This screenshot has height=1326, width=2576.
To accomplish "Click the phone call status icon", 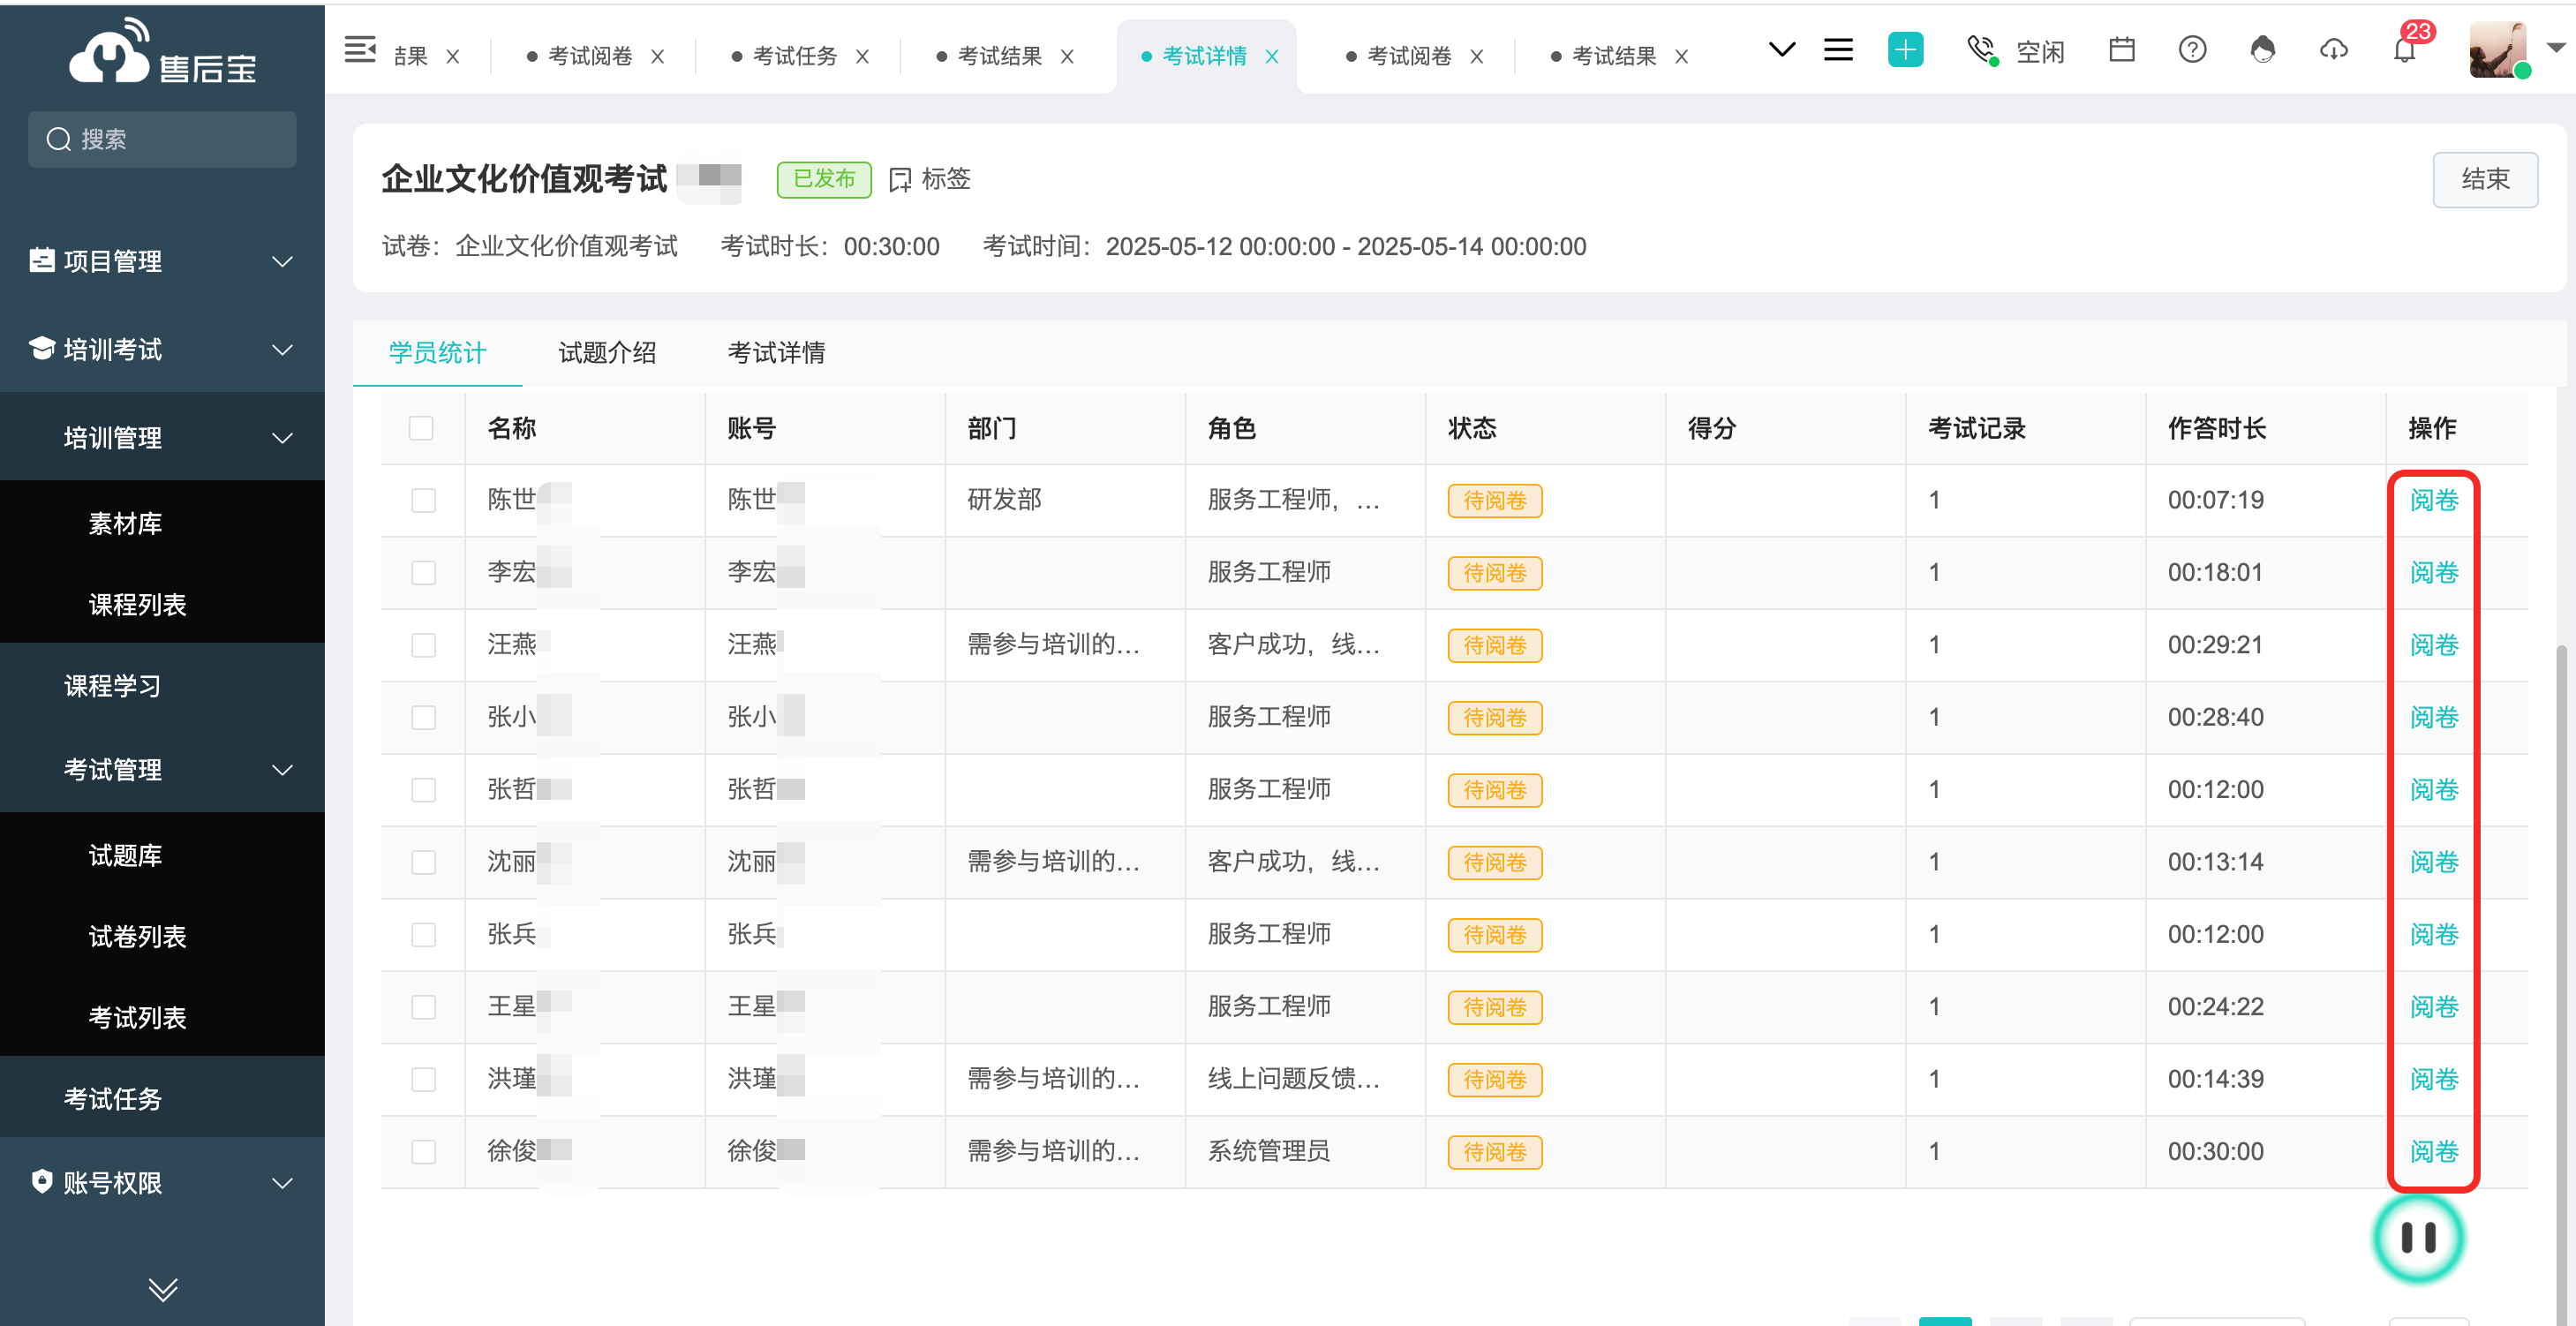I will pos(1981,50).
